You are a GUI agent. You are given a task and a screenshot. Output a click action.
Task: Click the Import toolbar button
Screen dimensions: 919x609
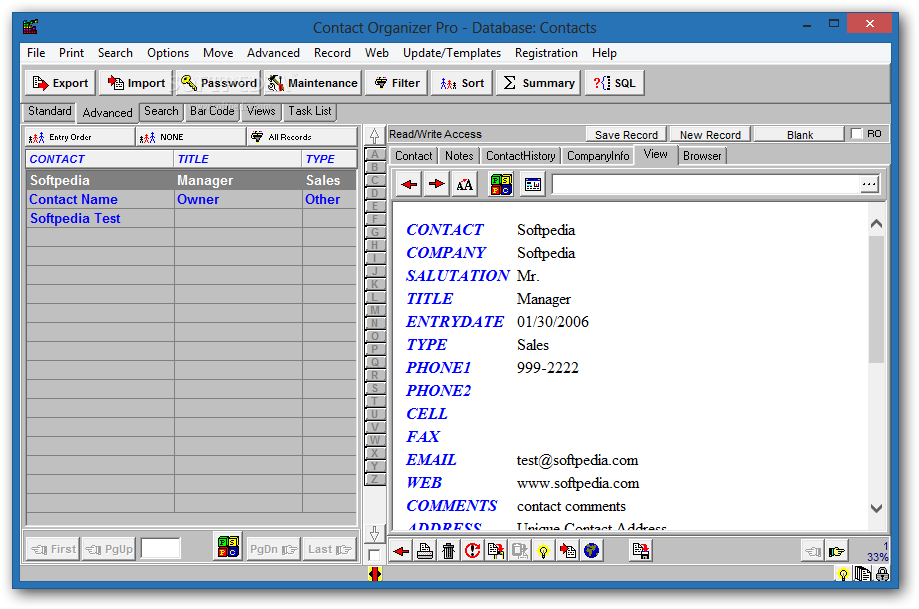136,83
